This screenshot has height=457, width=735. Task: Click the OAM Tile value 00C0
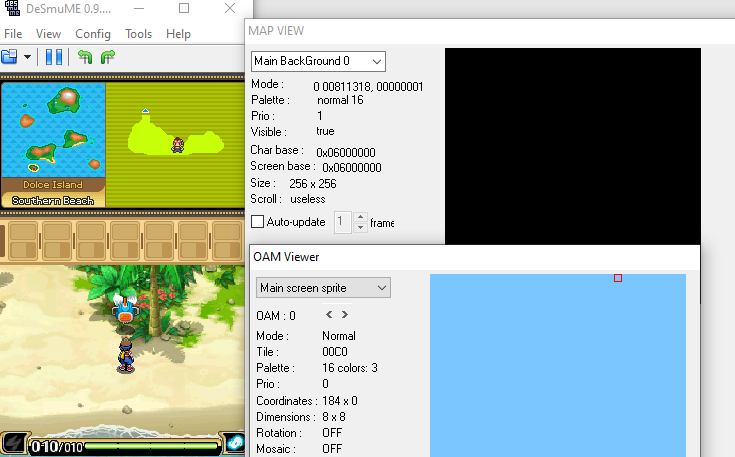point(335,352)
